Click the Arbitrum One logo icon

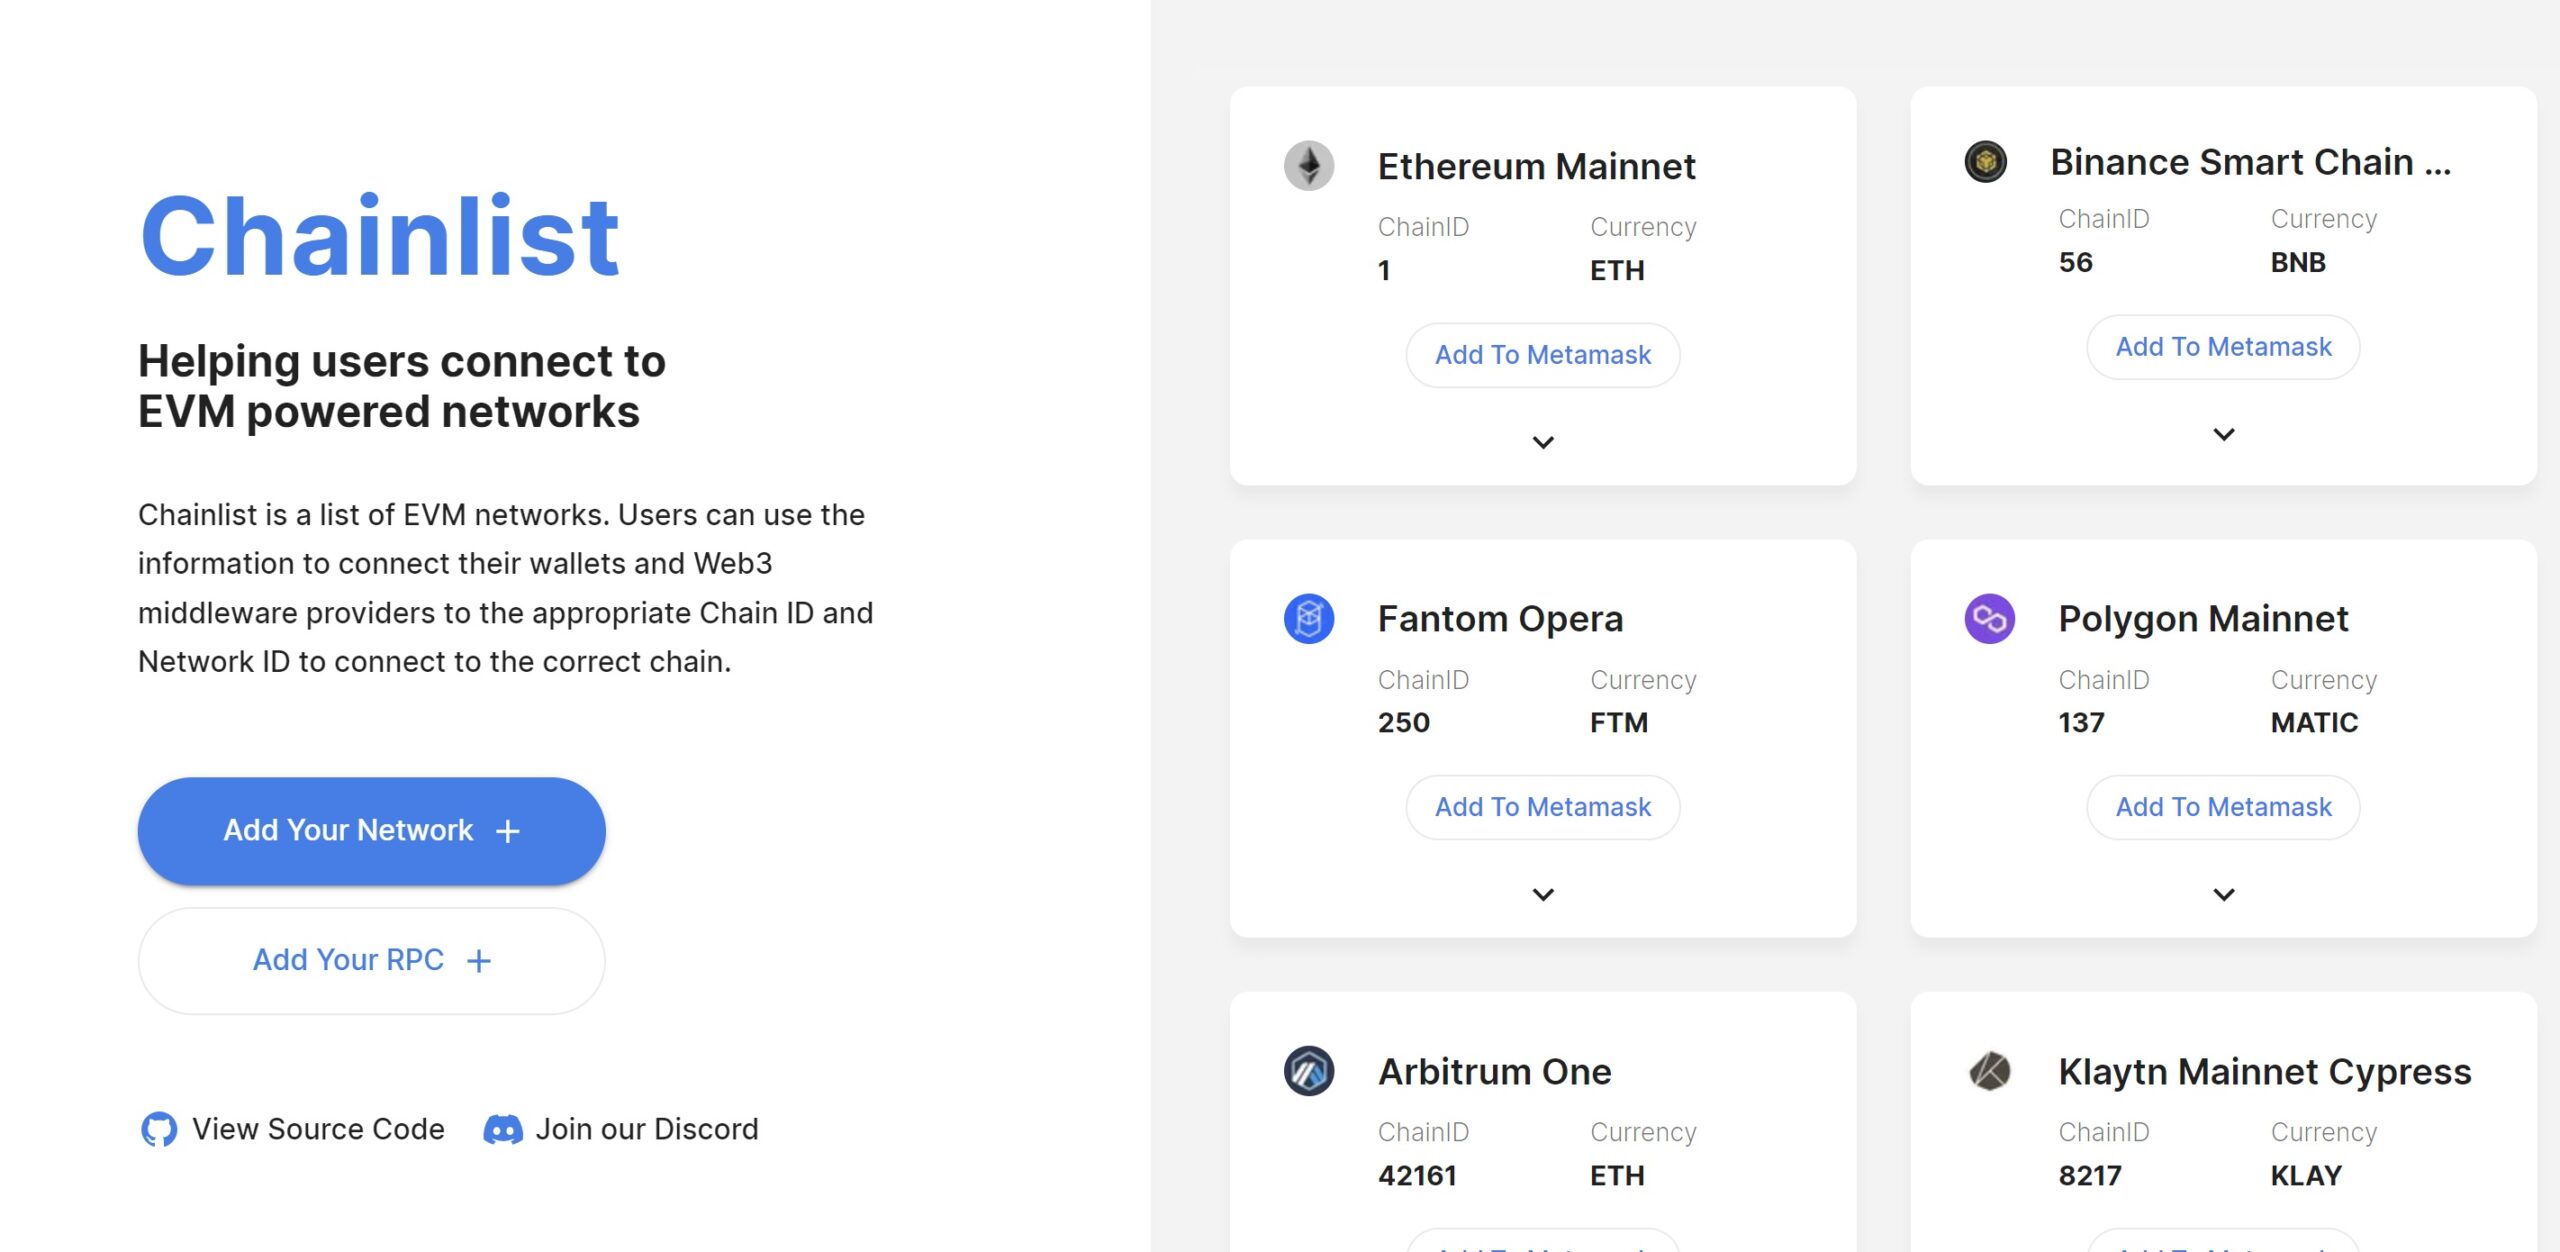[1309, 1071]
